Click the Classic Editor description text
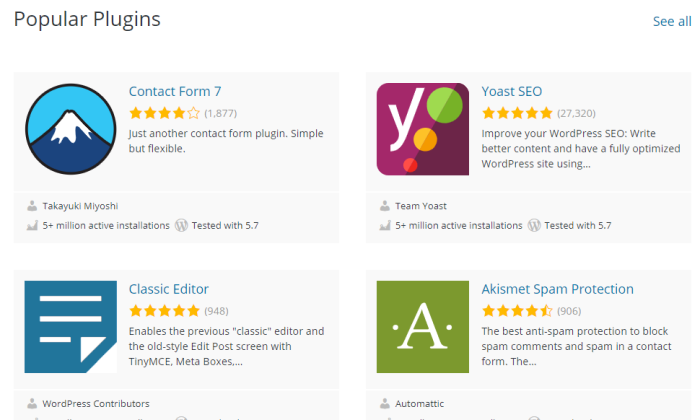This screenshot has width=700, height=420. [x=226, y=346]
